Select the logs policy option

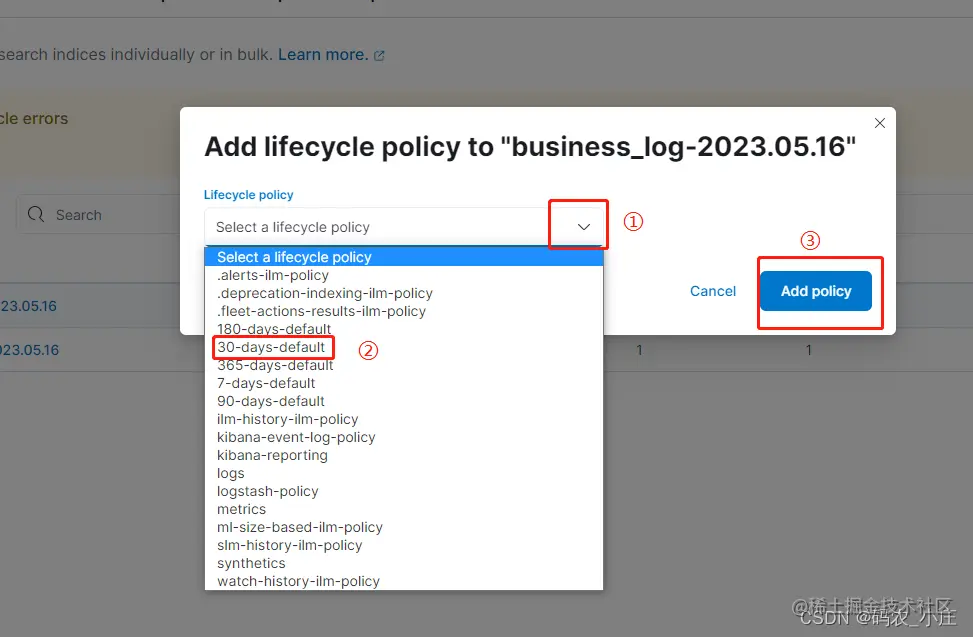[404, 473]
